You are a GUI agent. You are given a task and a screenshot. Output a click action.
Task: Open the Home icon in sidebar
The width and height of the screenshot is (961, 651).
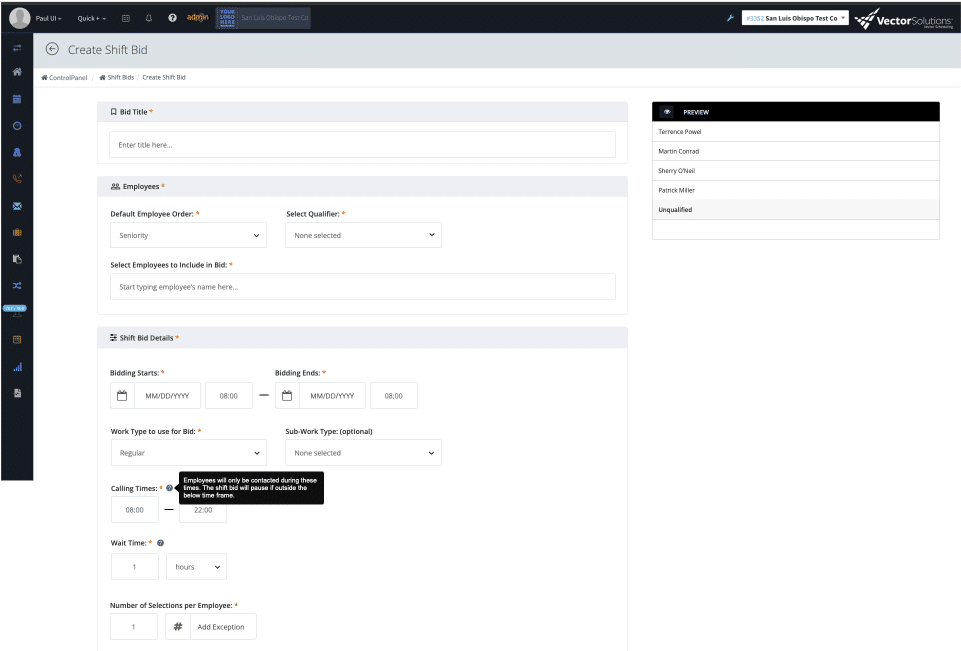(x=17, y=72)
